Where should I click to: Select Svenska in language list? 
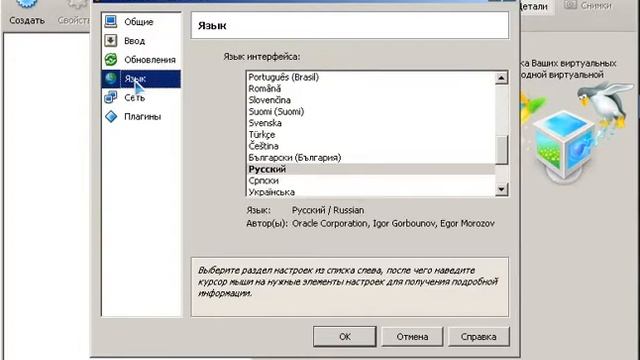tap(371, 123)
